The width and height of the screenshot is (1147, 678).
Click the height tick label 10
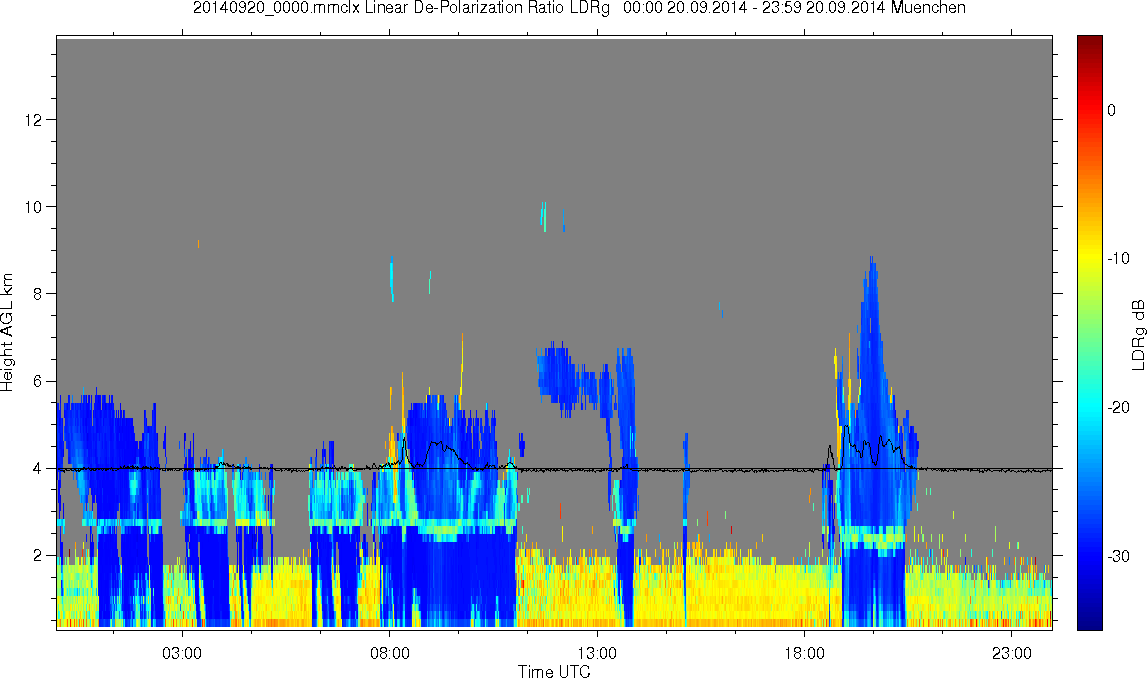[x=34, y=207]
